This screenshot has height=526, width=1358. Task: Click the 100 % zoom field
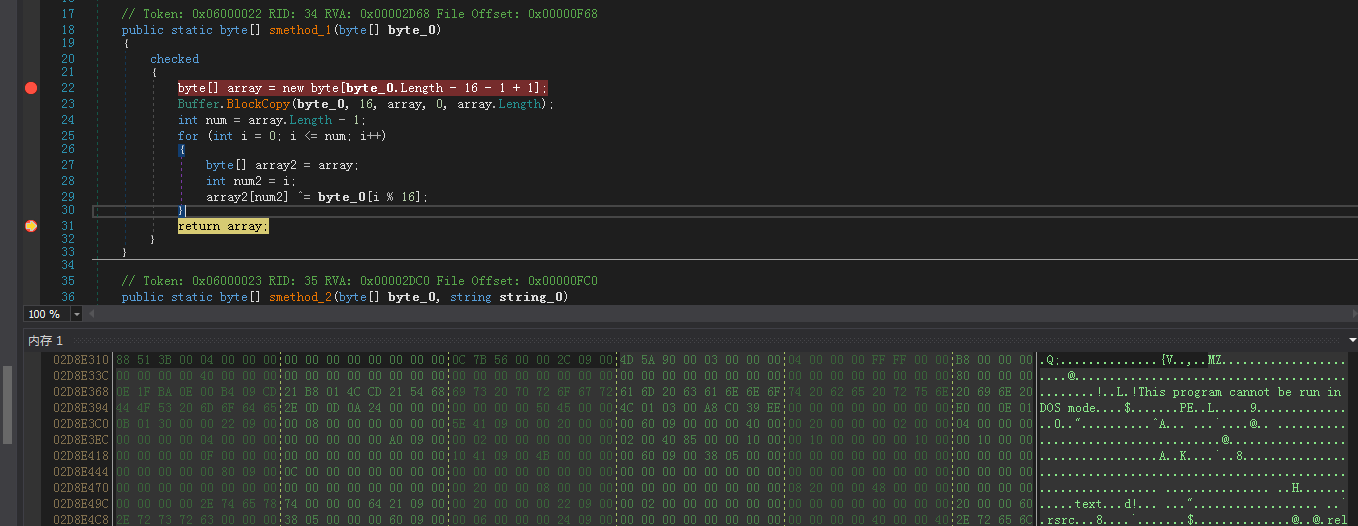point(45,314)
